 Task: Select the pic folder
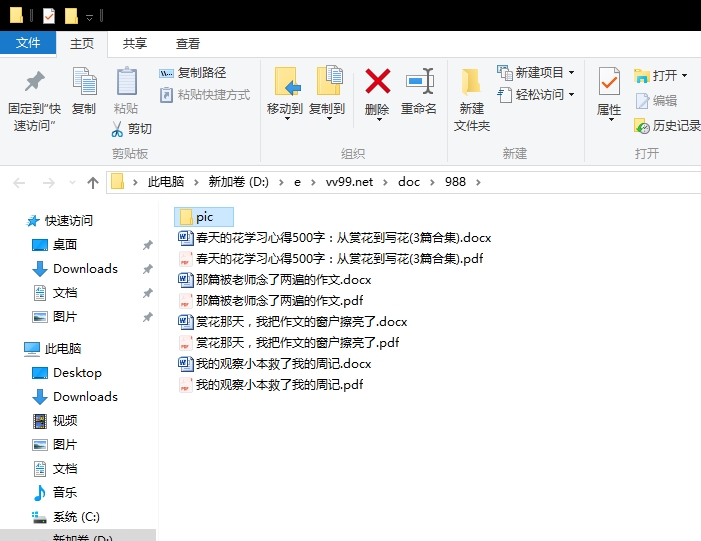tap(204, 217)
